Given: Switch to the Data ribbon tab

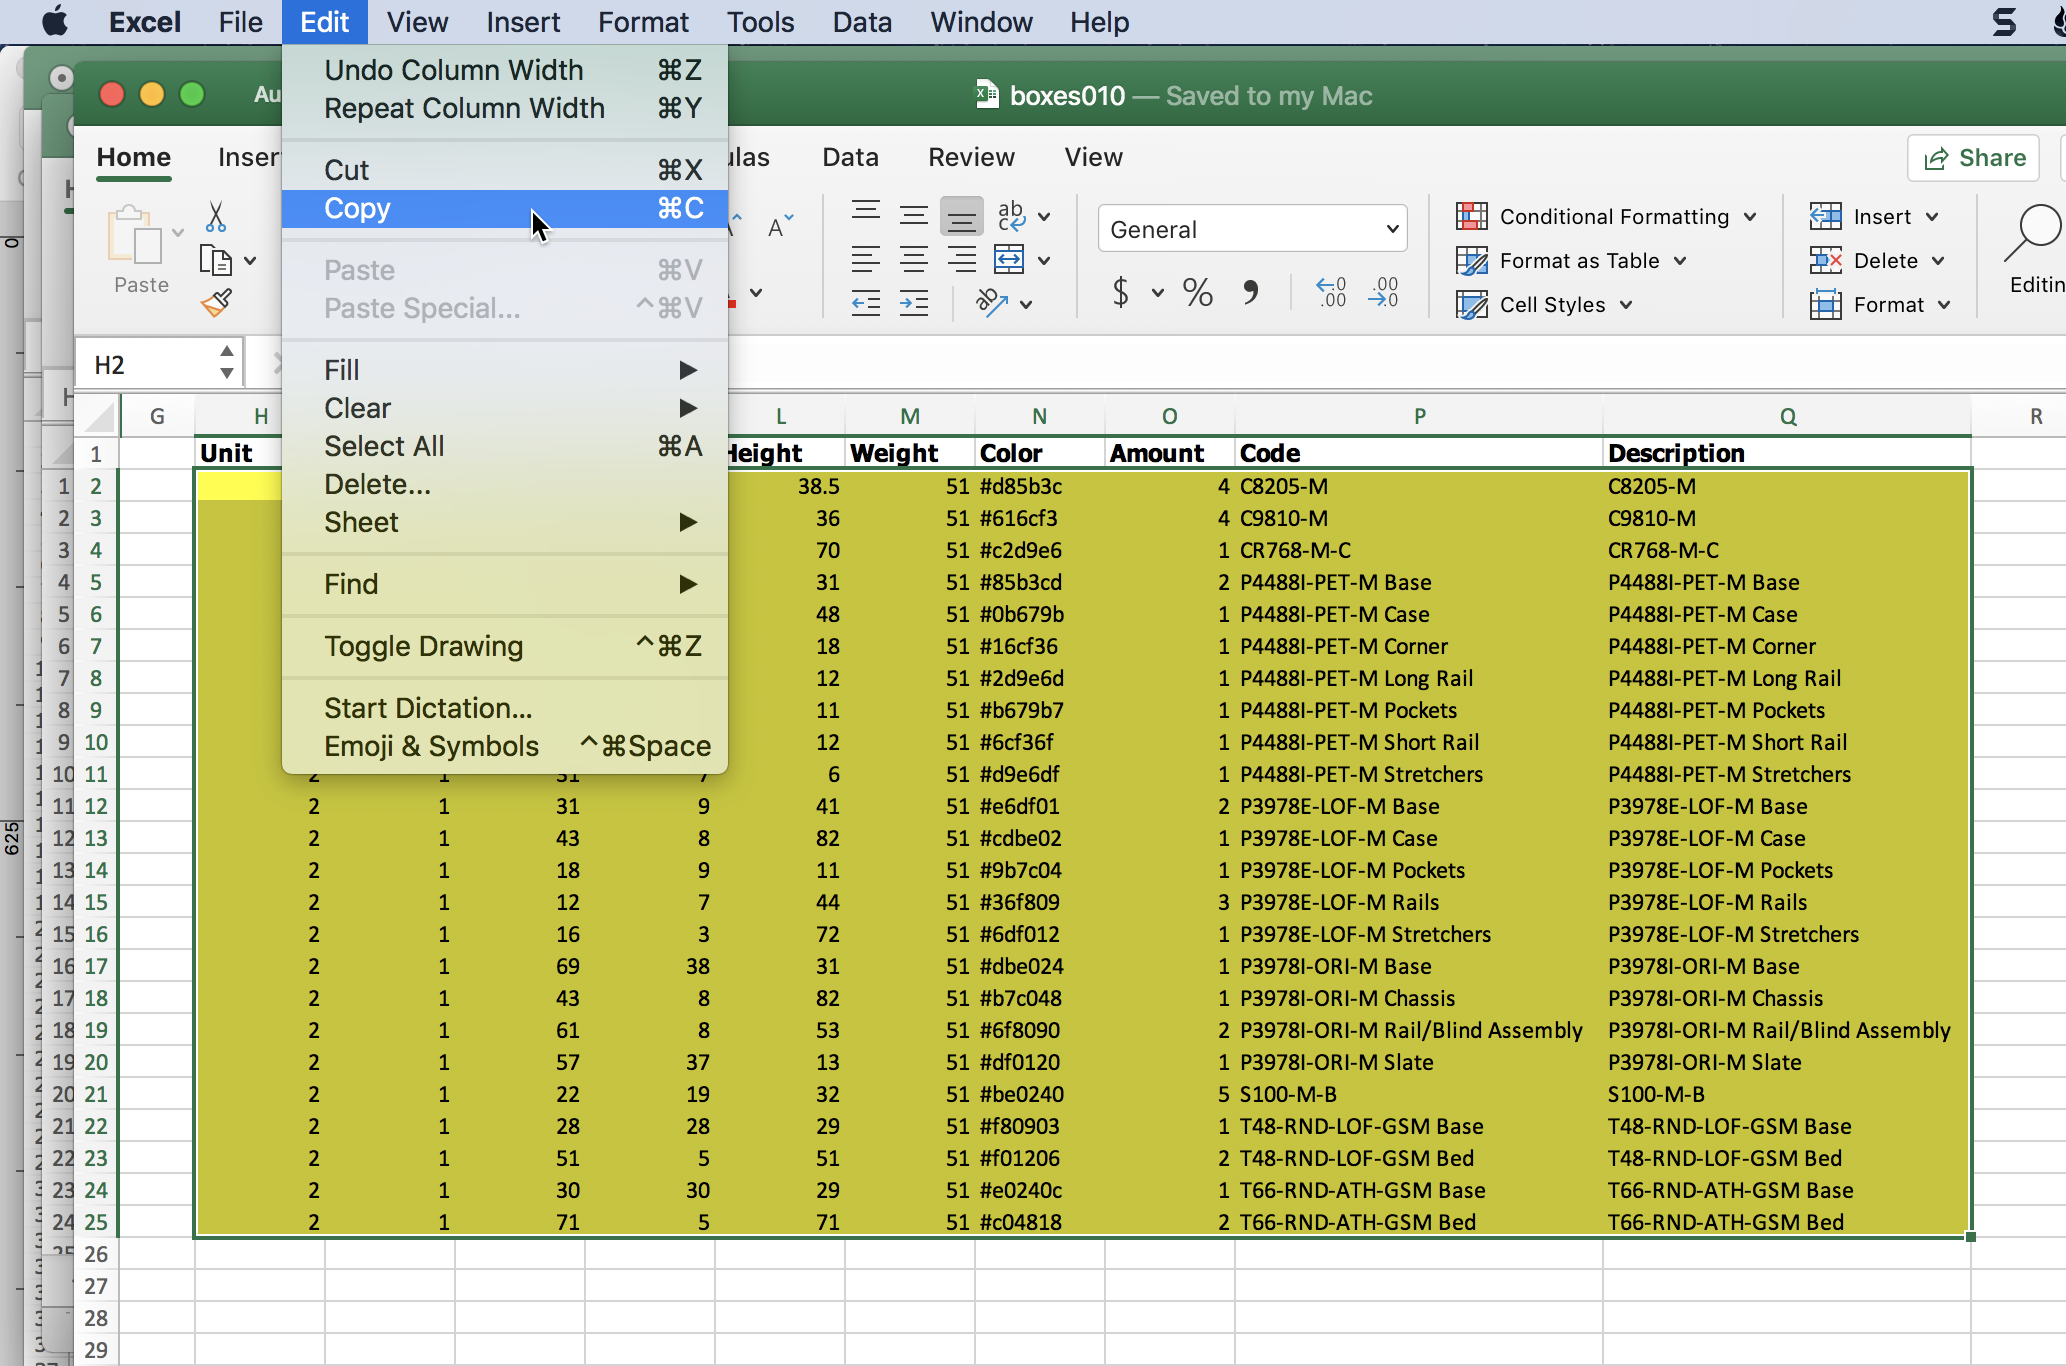Looking at the screenshot, I should pos(850,157).
